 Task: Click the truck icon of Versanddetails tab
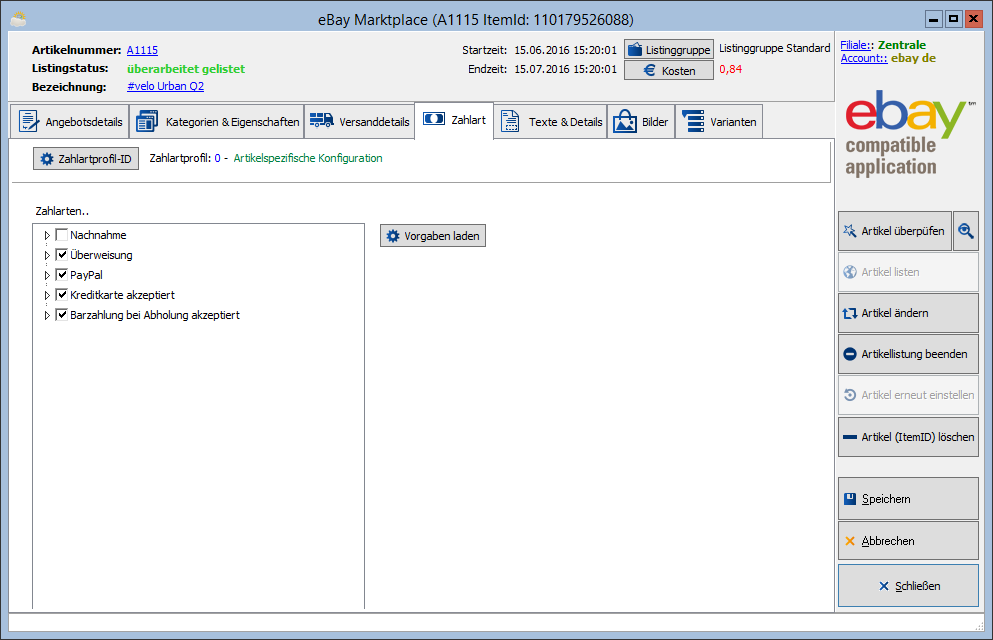click(322, 120)
